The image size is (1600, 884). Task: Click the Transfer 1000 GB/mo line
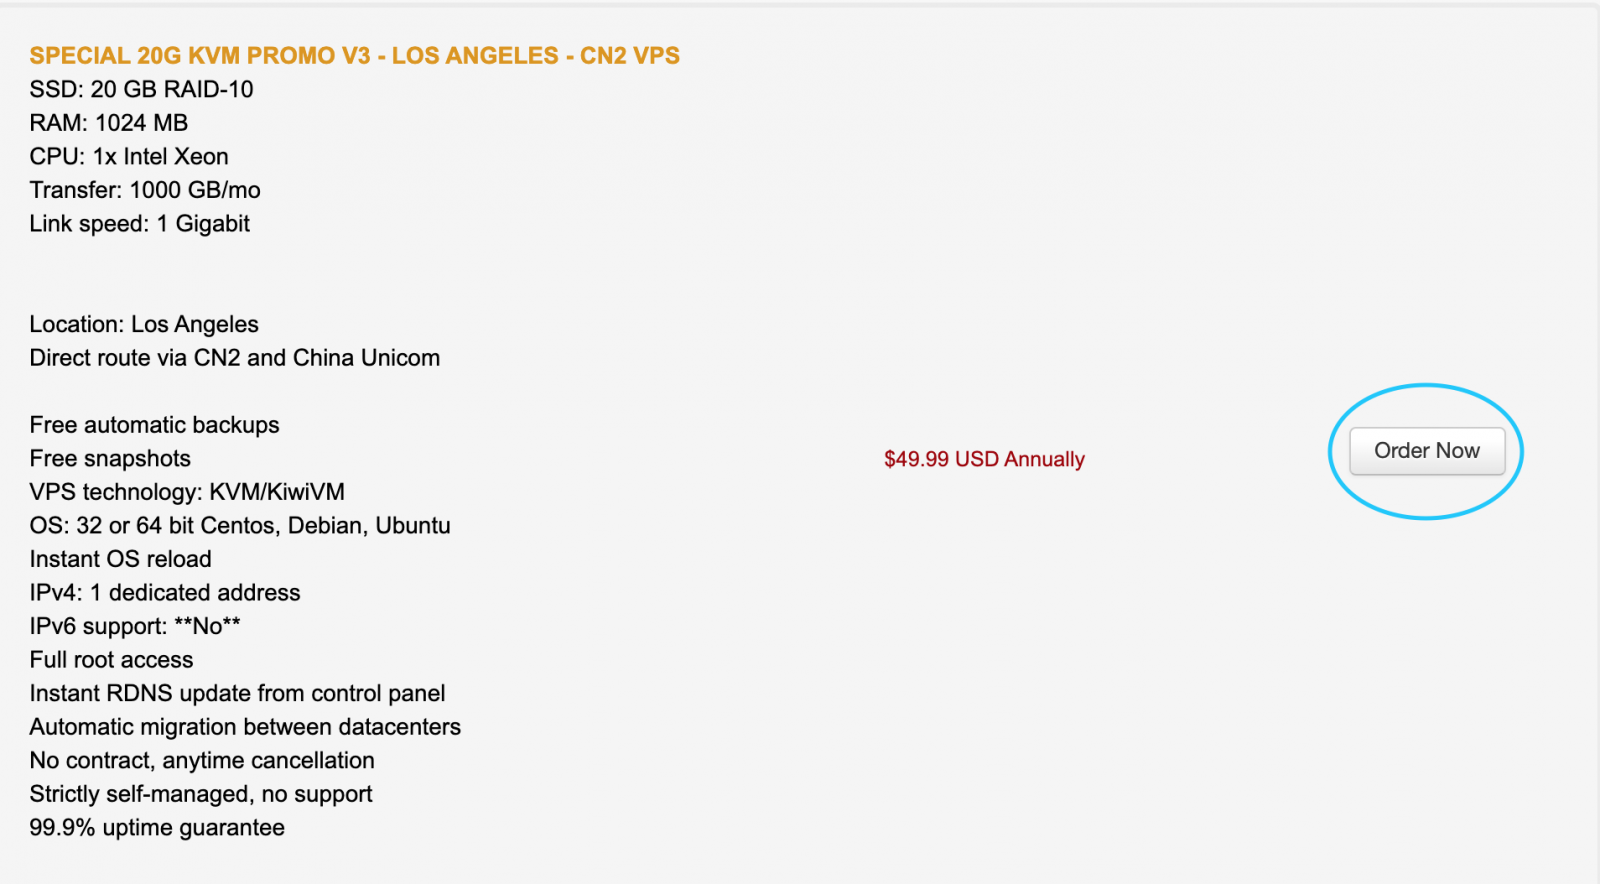[145, 190]
